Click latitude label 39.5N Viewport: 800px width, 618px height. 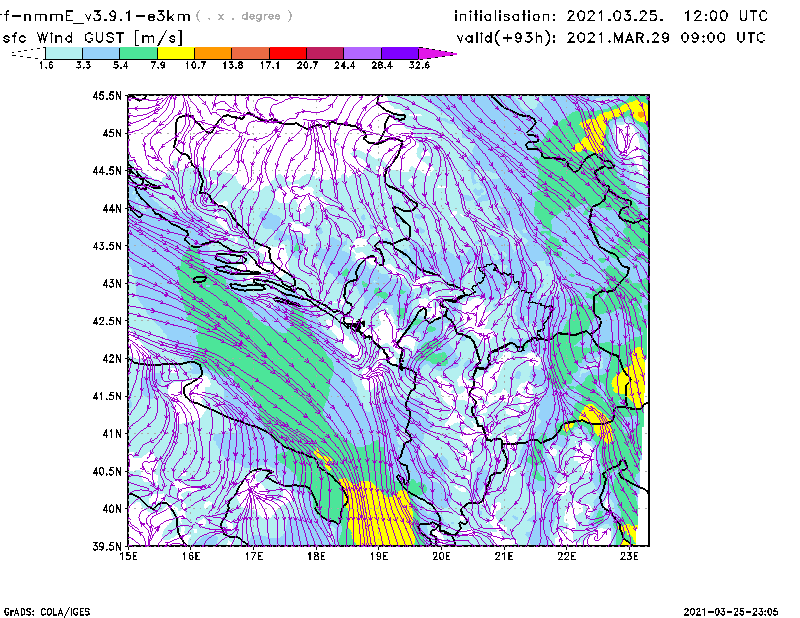tap(107, 547)
